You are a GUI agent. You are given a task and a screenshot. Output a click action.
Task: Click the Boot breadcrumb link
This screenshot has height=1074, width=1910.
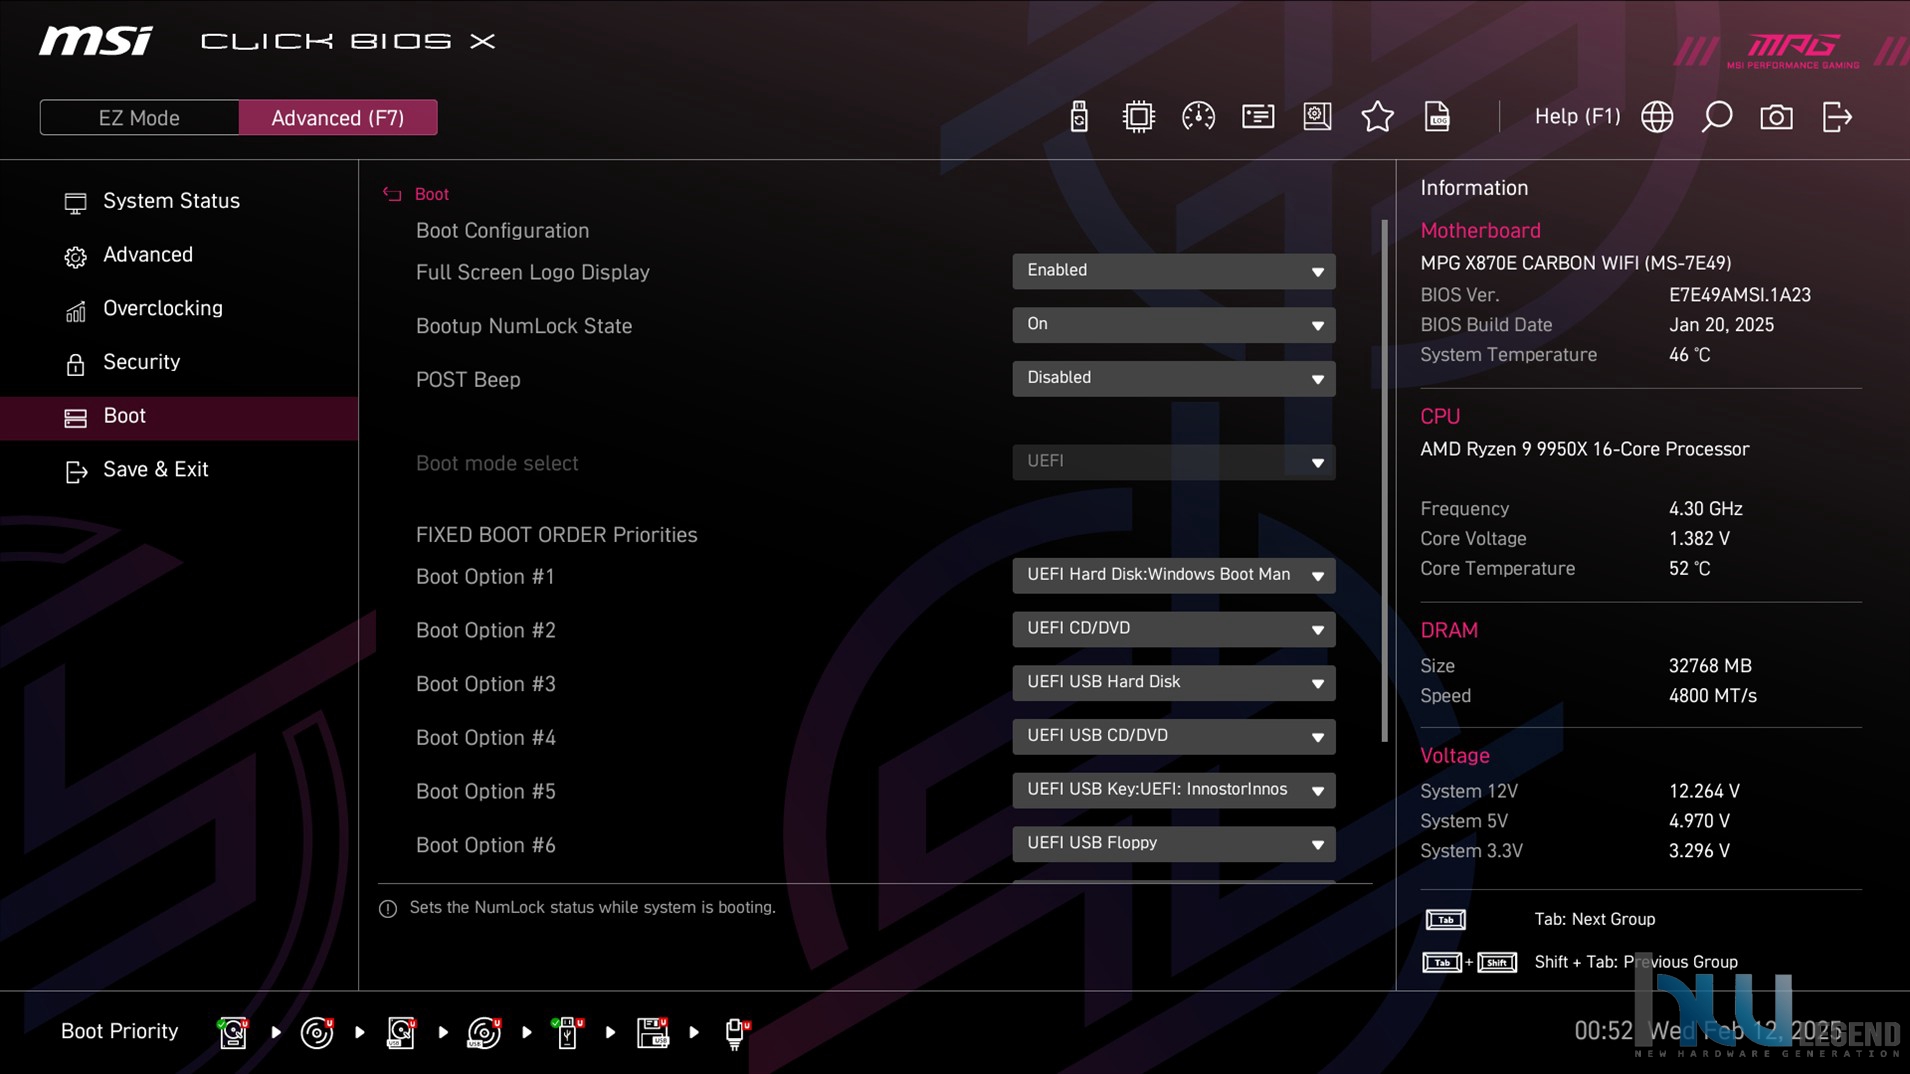[x=431, y=194]
